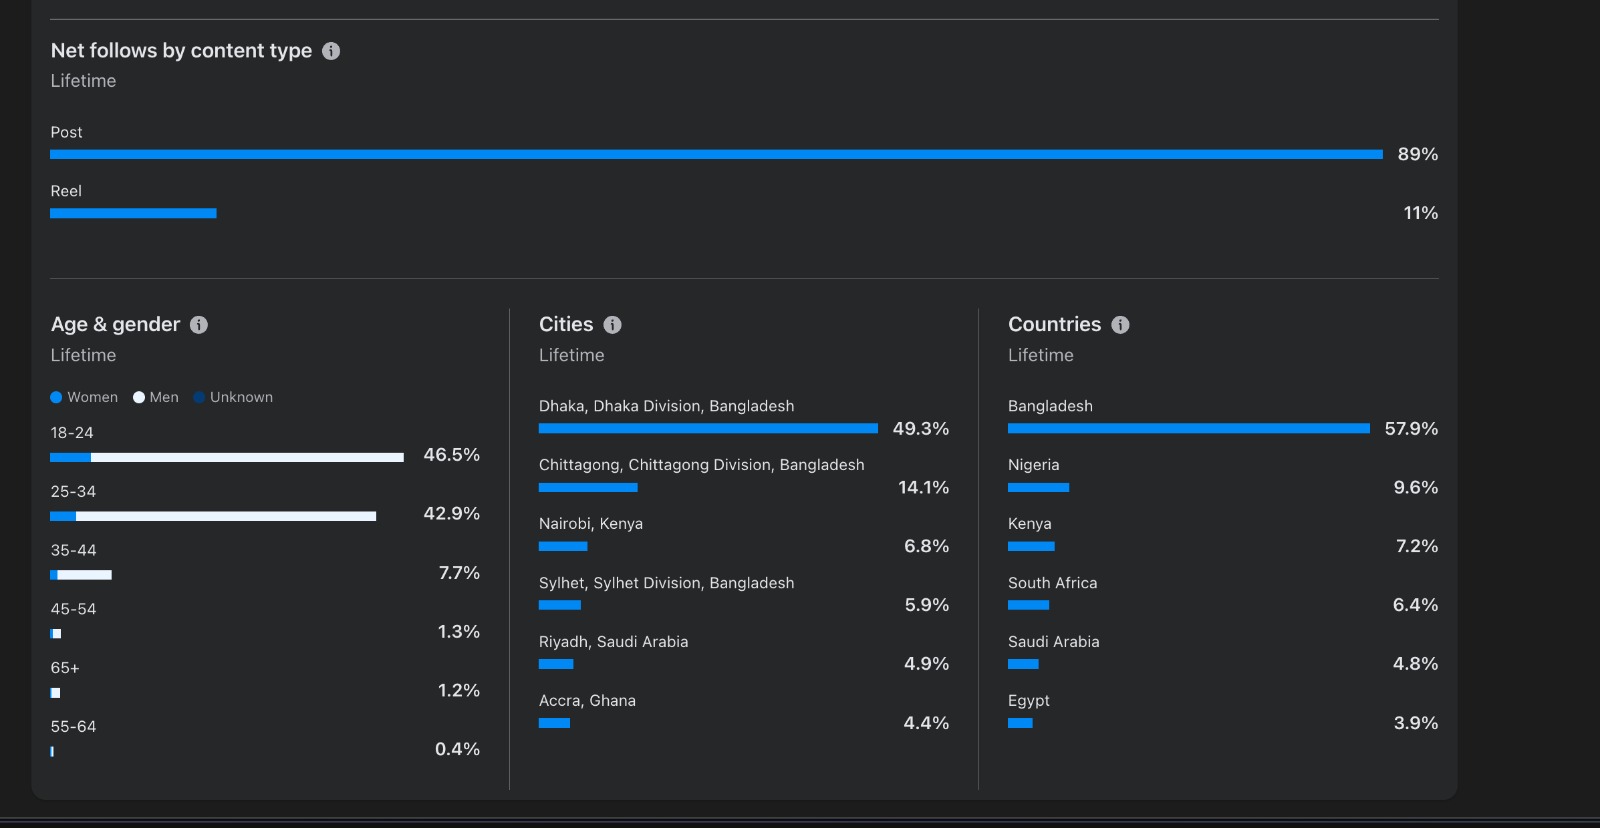The height and width of the screenshot is (828, 1600).
Task: Click the 35-44 age group bar
Action: 81,575
